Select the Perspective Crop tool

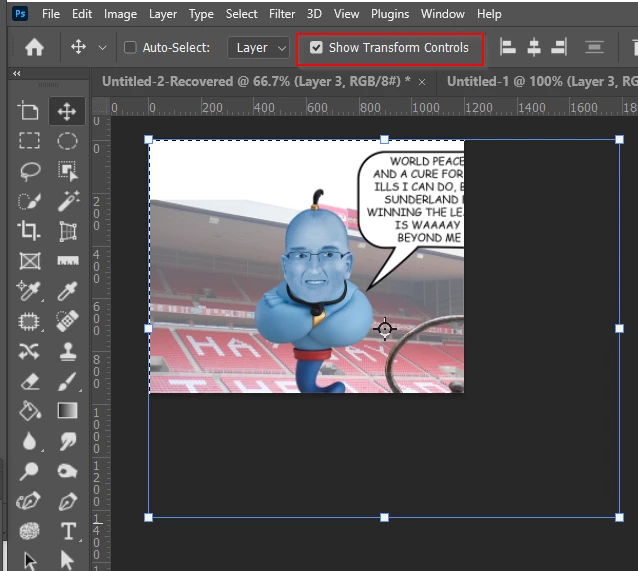tap(67, 231)
